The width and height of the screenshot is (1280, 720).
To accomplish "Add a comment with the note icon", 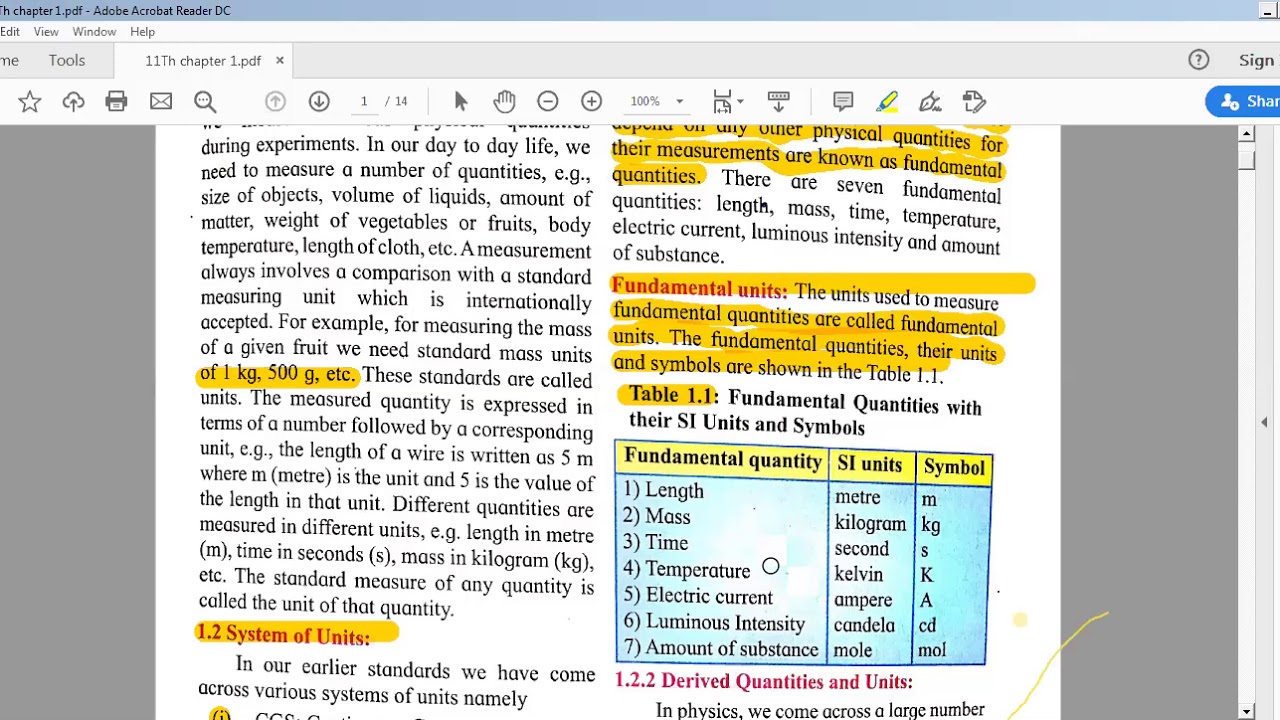I will pos(843,101).
